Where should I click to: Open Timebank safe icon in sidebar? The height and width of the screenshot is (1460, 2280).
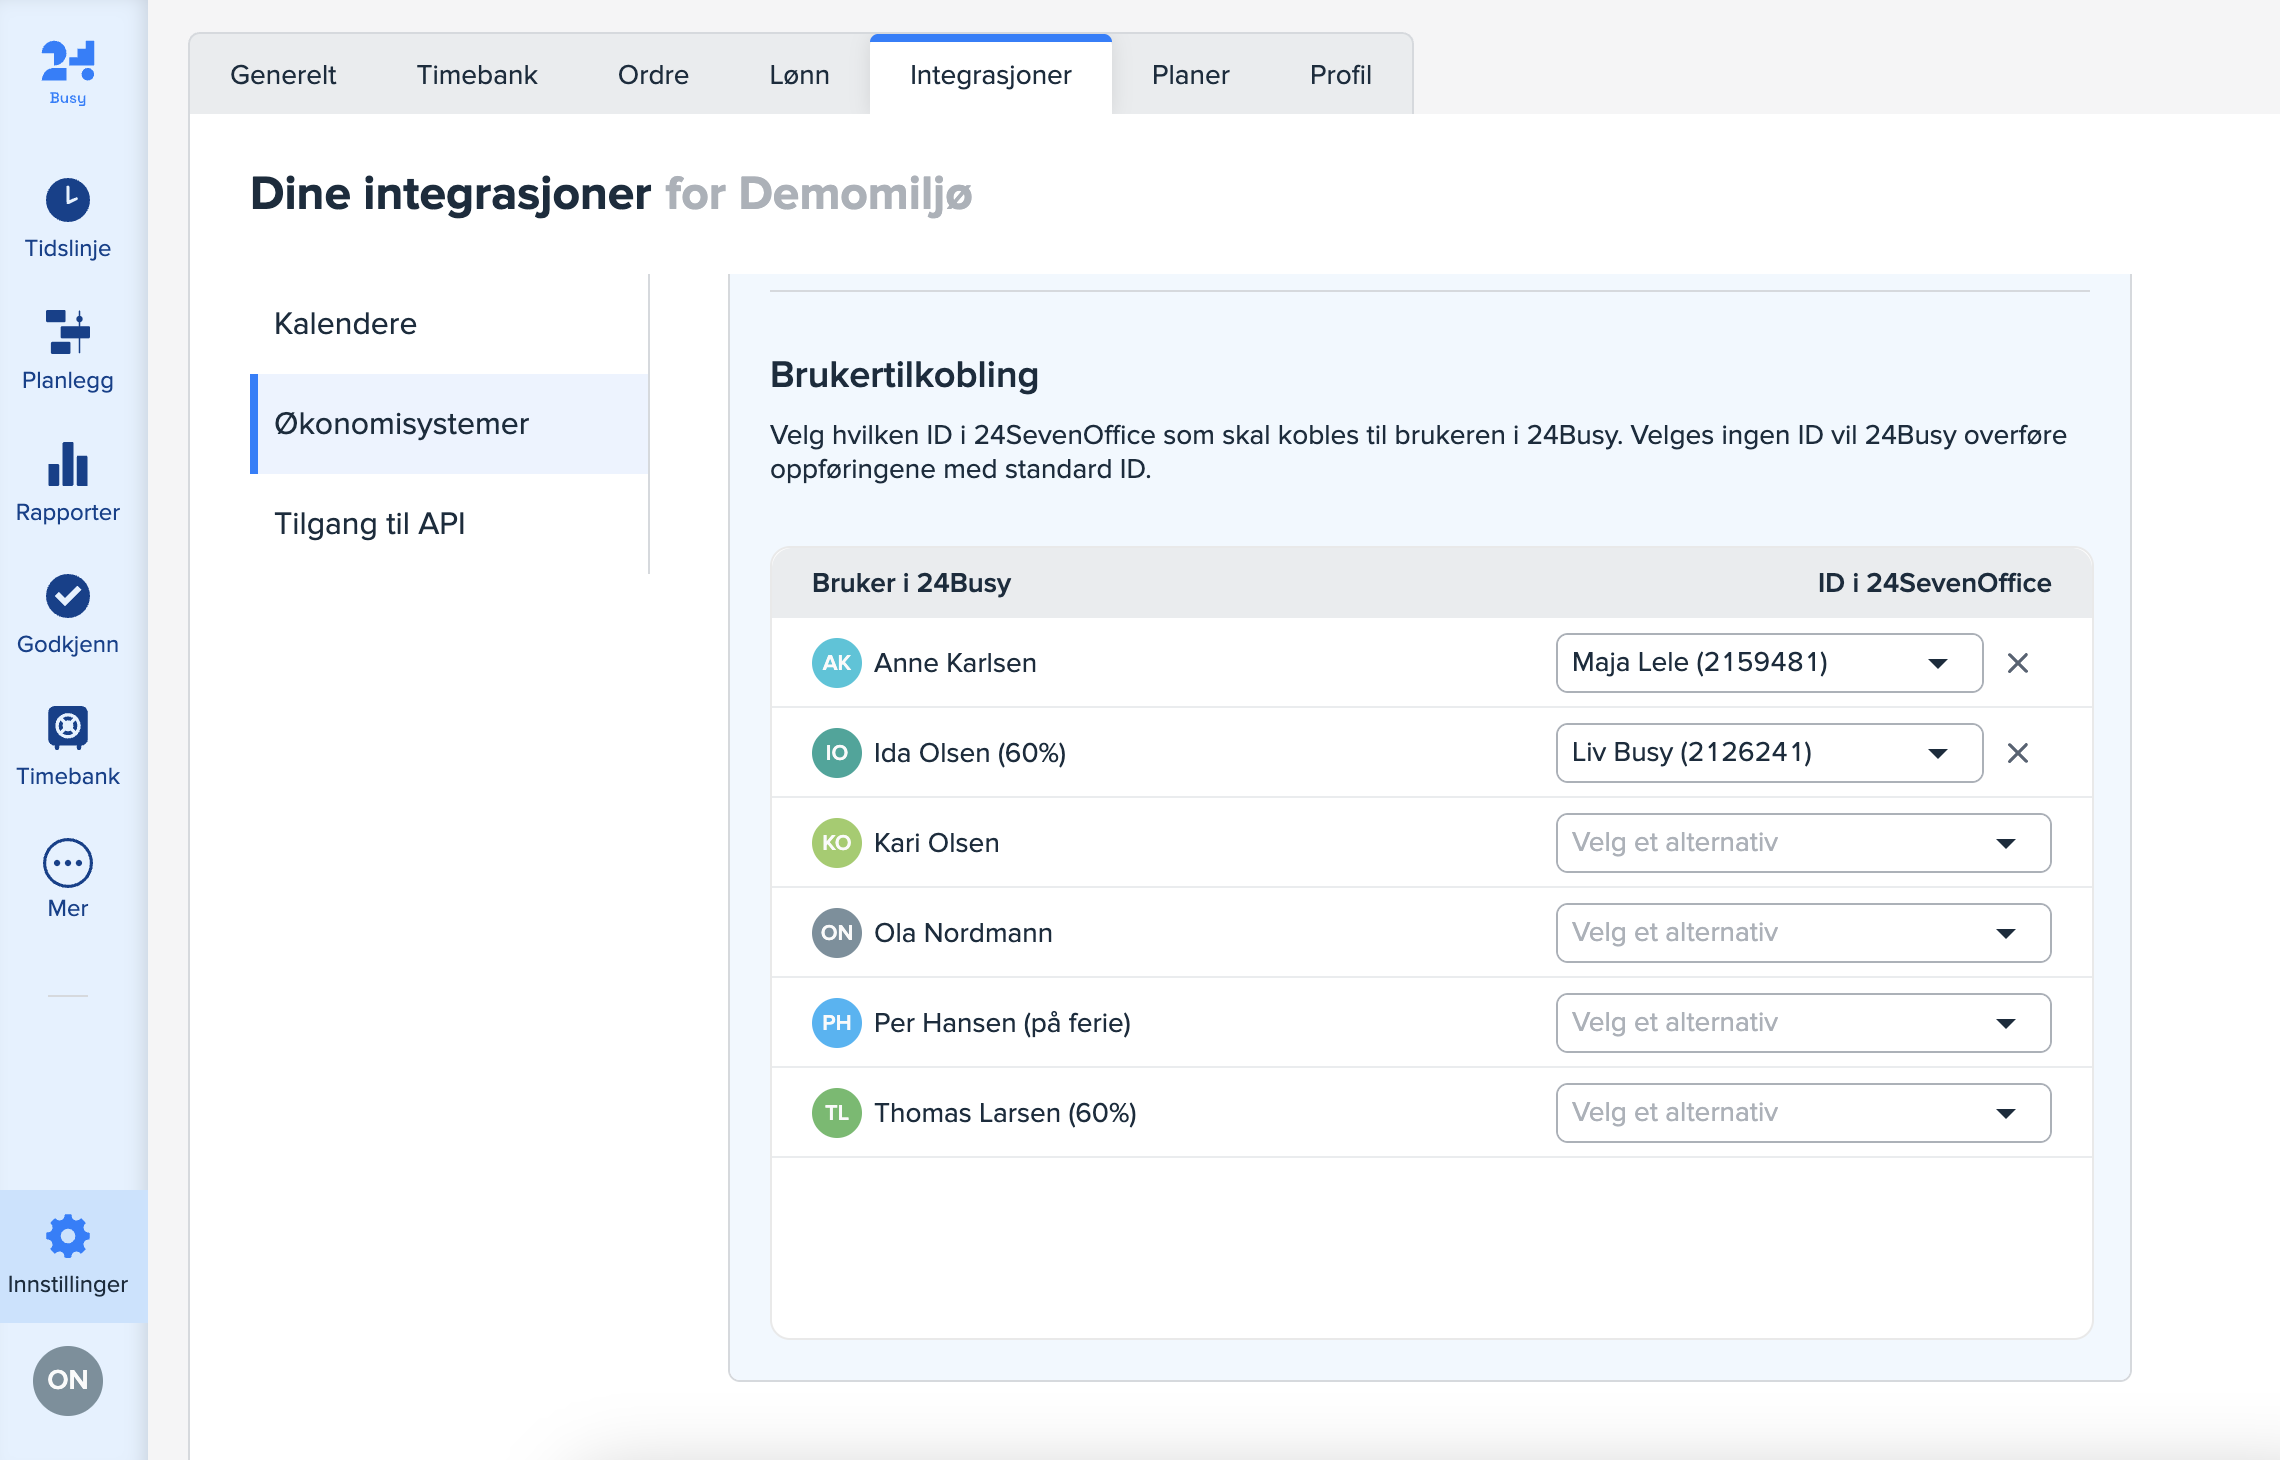coord(67,729)
